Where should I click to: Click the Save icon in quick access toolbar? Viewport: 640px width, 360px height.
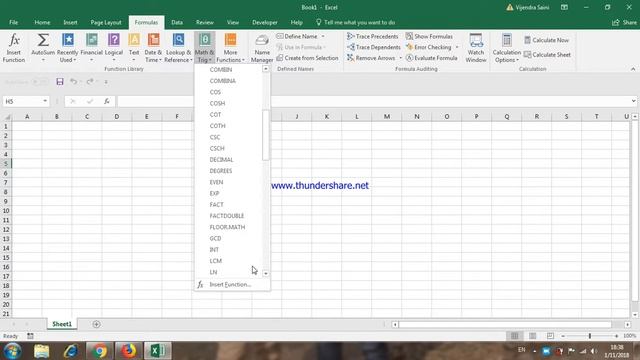point(60,82)
